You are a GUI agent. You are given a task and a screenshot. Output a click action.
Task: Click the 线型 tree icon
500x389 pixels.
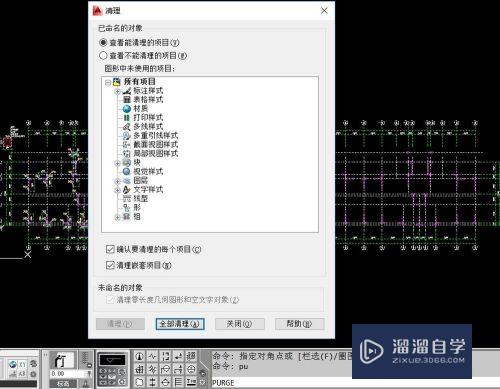click(x=127, y=199)
